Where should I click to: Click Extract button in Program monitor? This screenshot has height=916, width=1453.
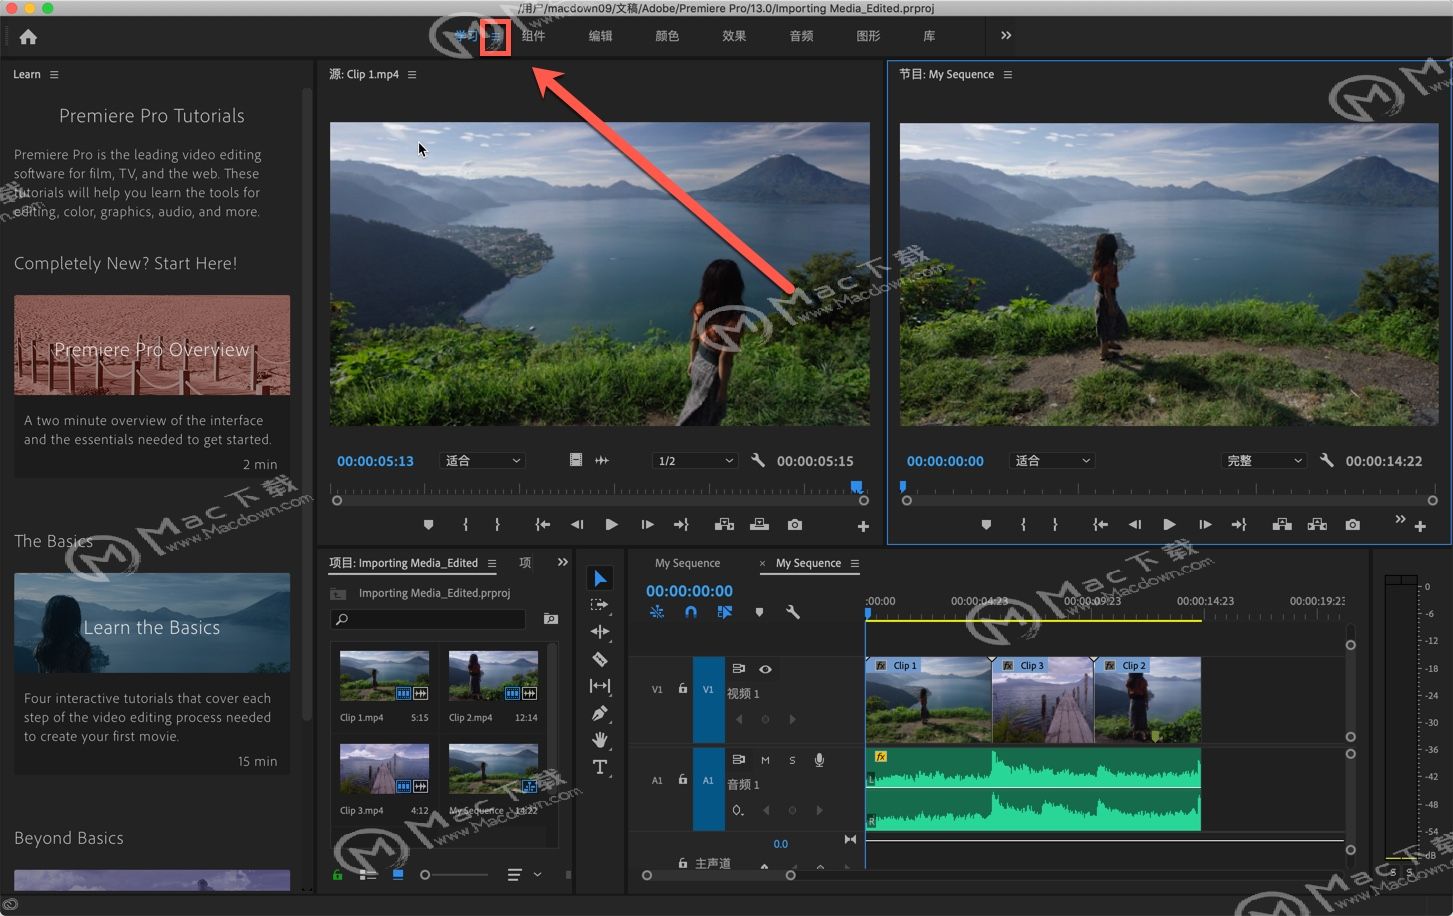coord(1317,525)
